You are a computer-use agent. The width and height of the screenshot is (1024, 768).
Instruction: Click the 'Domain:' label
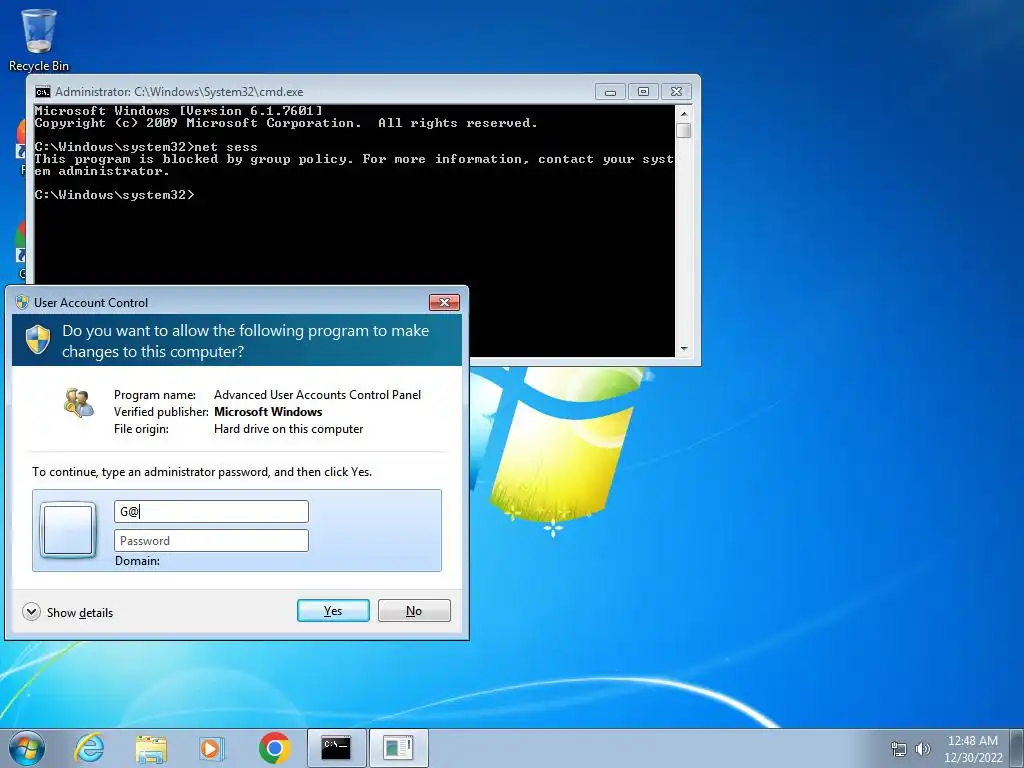(x=137, y=561)
